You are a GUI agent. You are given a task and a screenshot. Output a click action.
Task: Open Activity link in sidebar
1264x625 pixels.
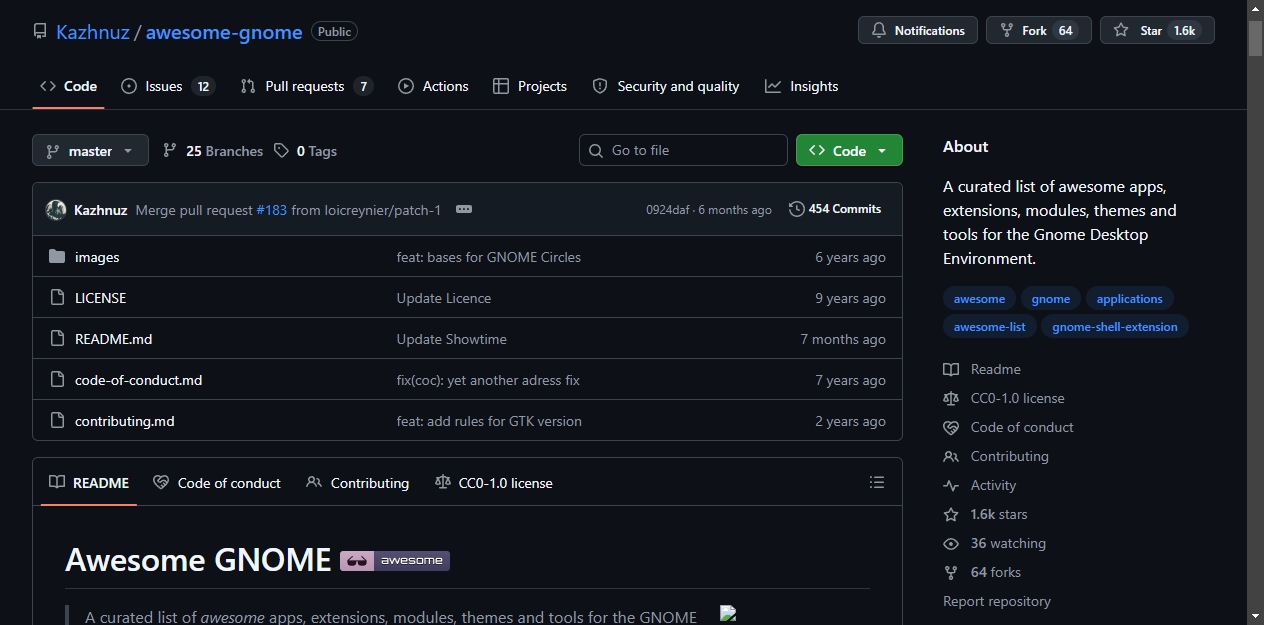coord(980,485)
